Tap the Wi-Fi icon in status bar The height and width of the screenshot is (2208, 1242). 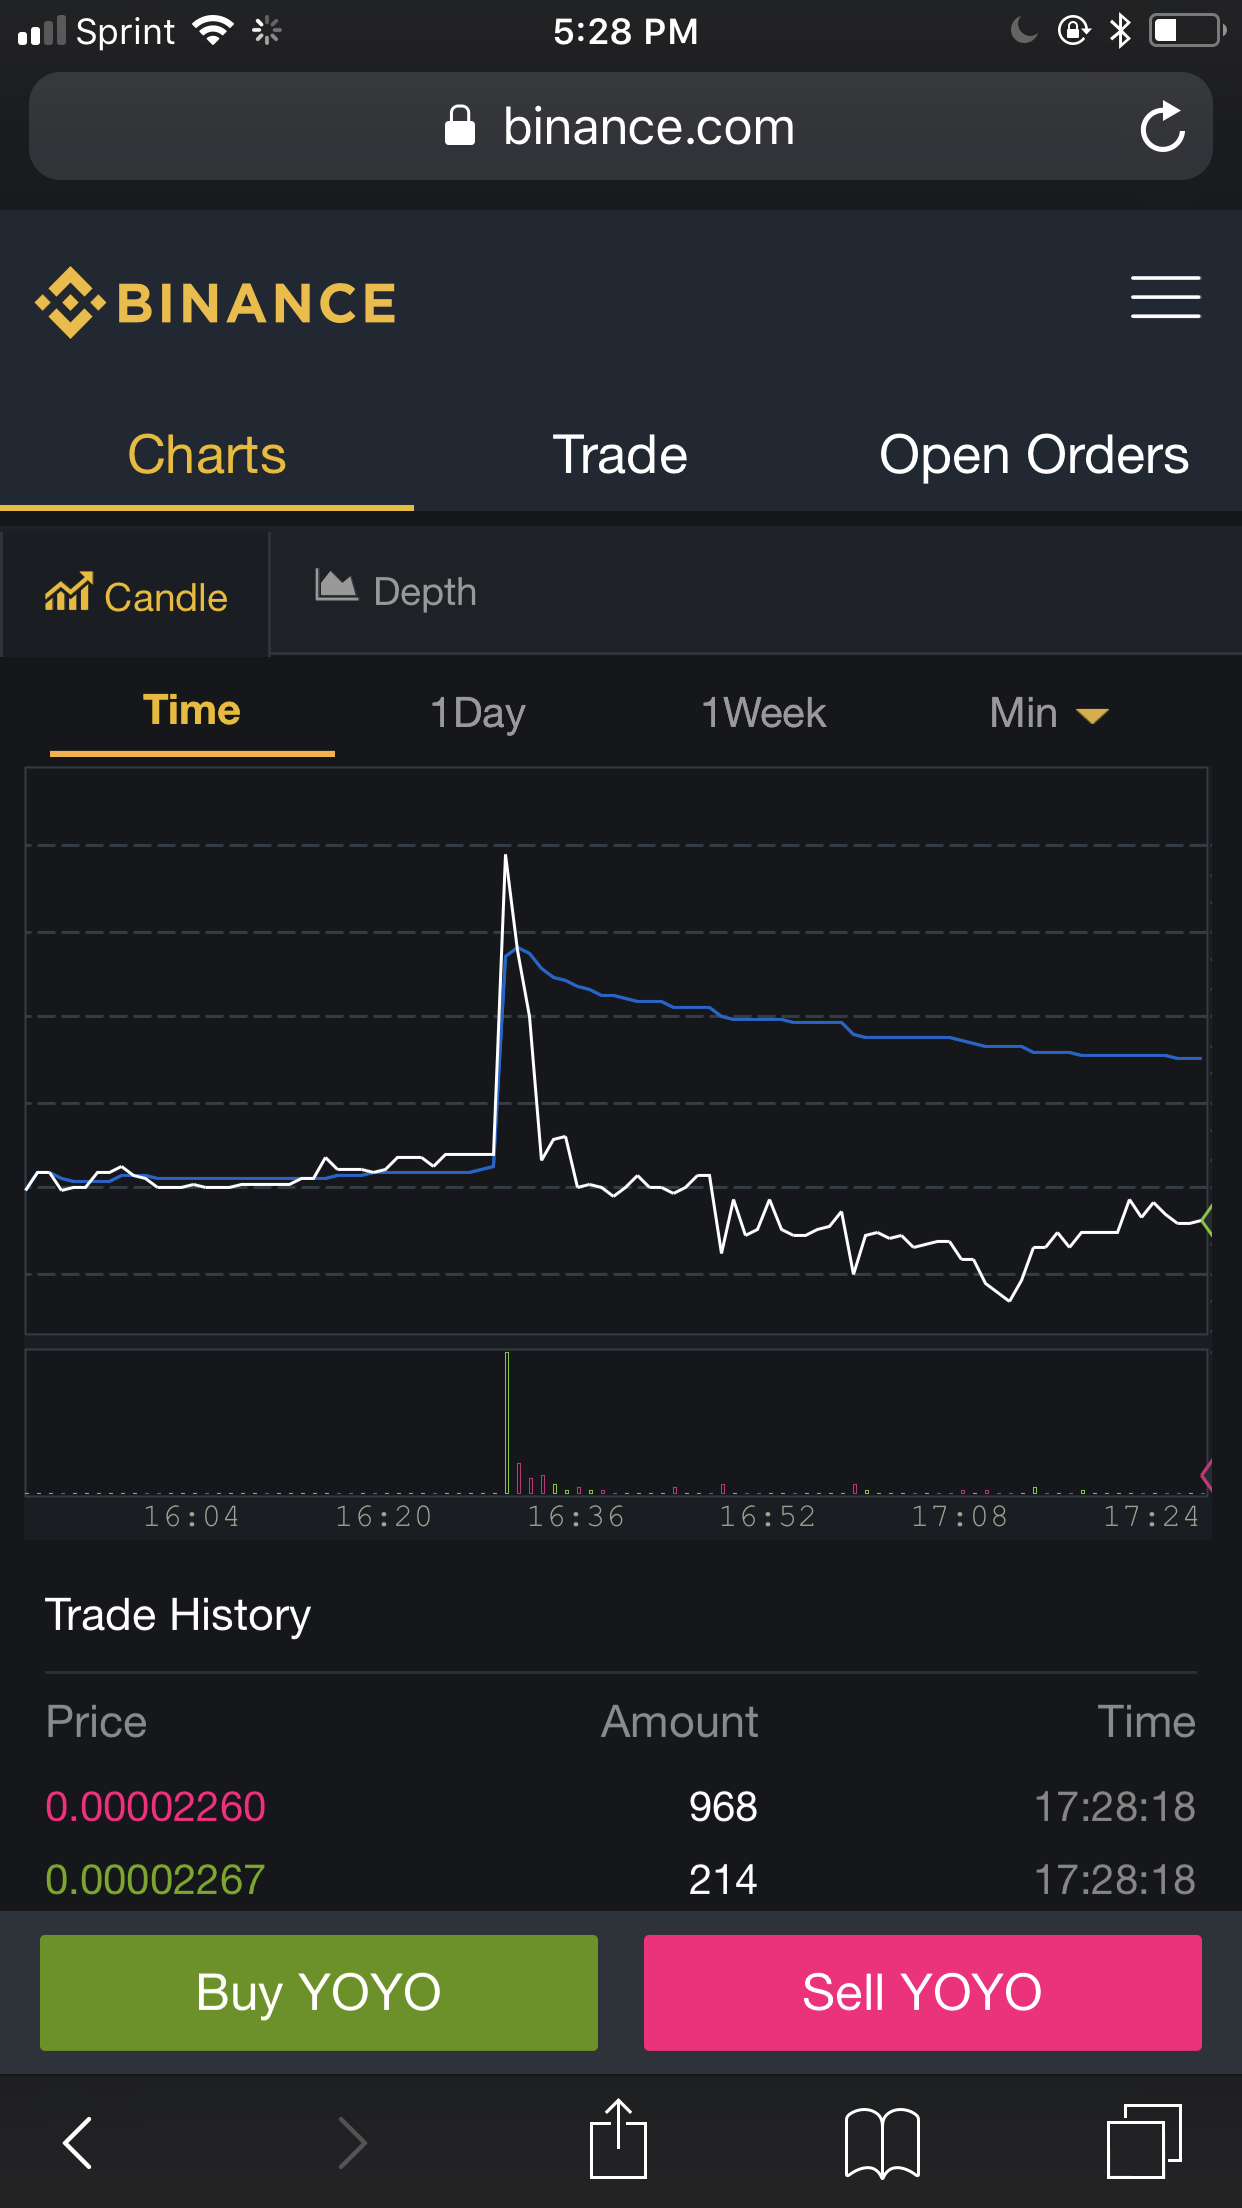coord(213,30)
